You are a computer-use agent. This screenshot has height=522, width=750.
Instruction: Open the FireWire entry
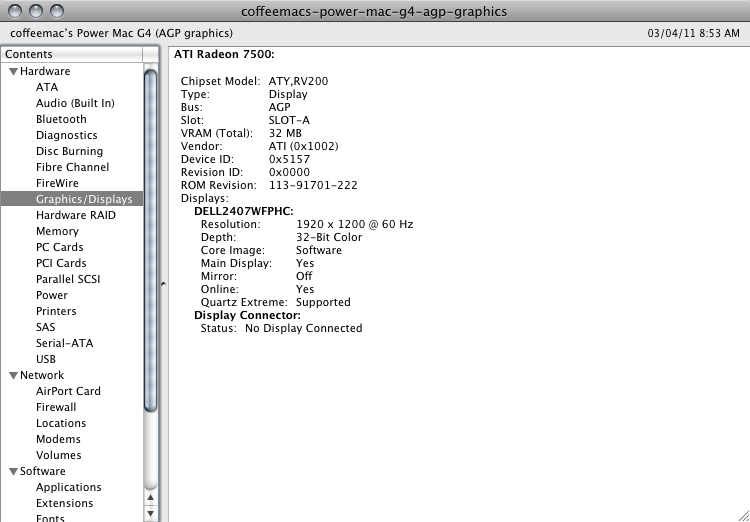pyautogui.click(x=57, y=183)
